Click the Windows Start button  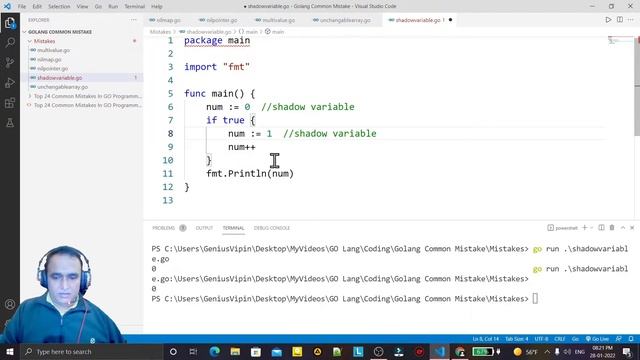10,351
